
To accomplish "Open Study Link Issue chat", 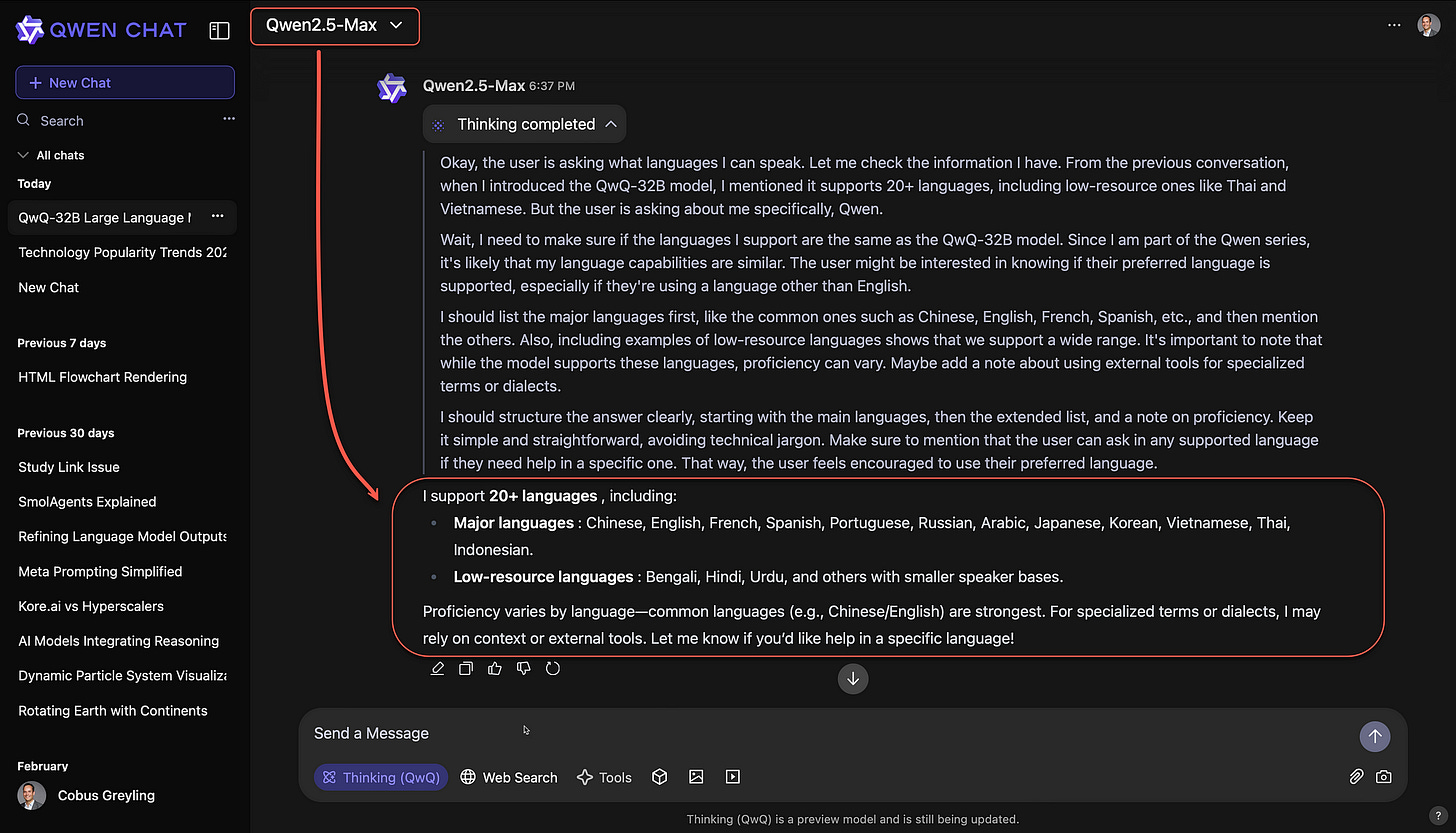I will (x=69, y=467).
